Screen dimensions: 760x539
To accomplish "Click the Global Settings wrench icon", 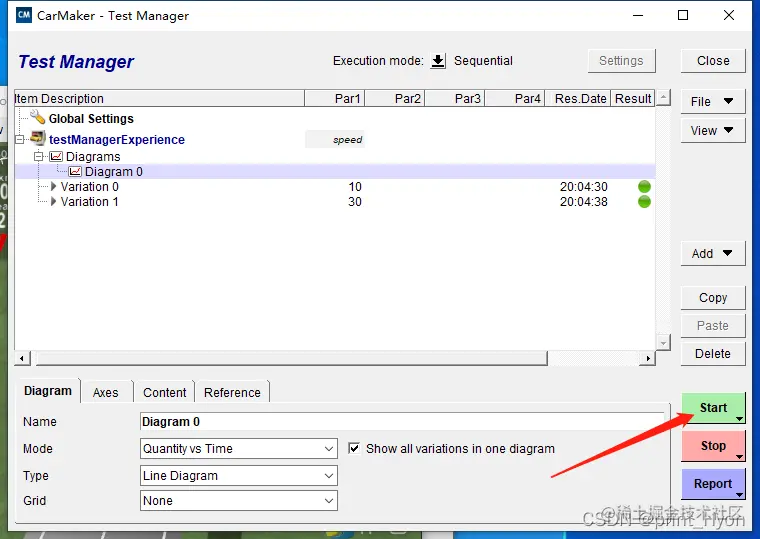I will [x=37, y=117].
